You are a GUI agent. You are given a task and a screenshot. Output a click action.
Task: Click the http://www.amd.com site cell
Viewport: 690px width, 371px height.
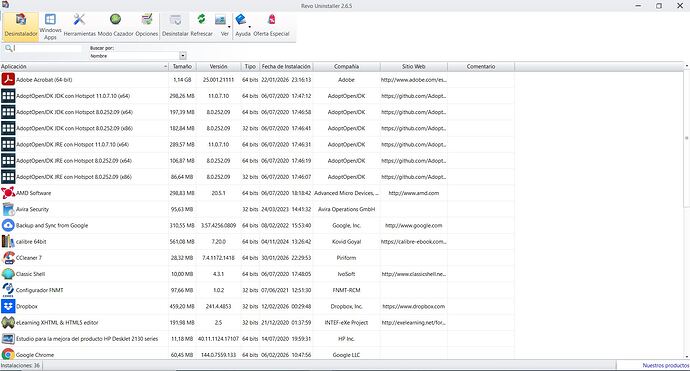click(414, 193)
